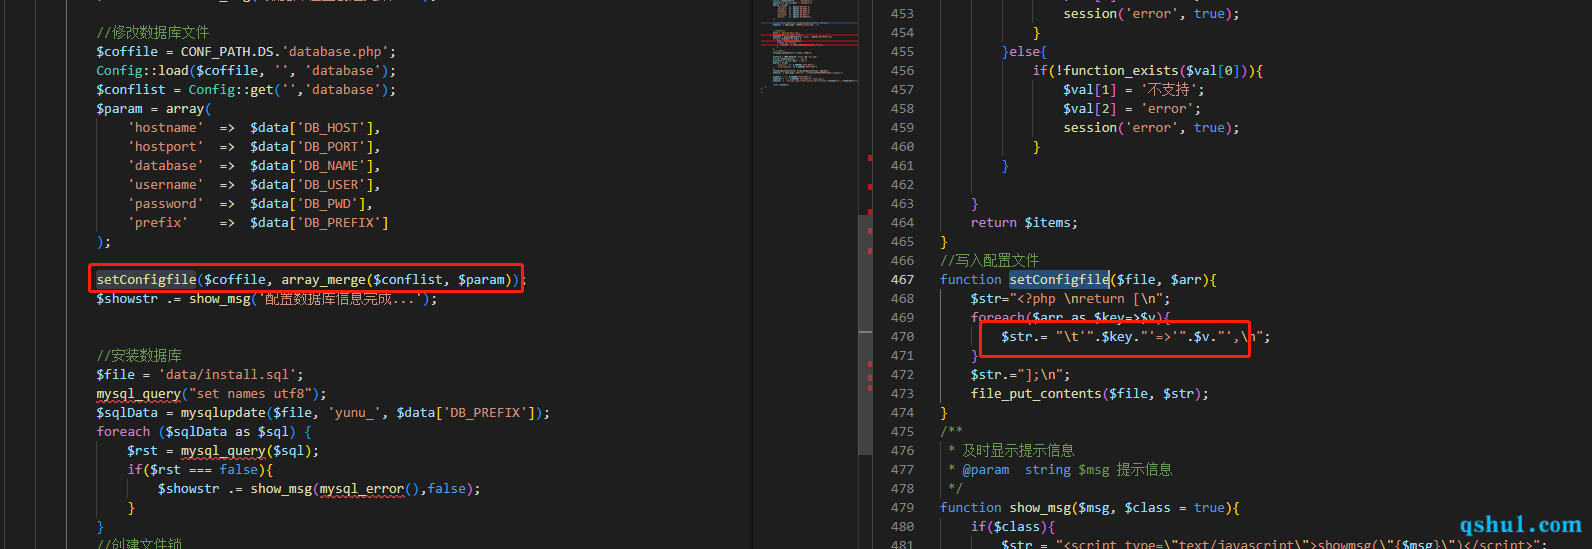Click the mysql_query("set names utf8") line
The height and width of the screenshot is (549, 1592).
click(211, 394)
